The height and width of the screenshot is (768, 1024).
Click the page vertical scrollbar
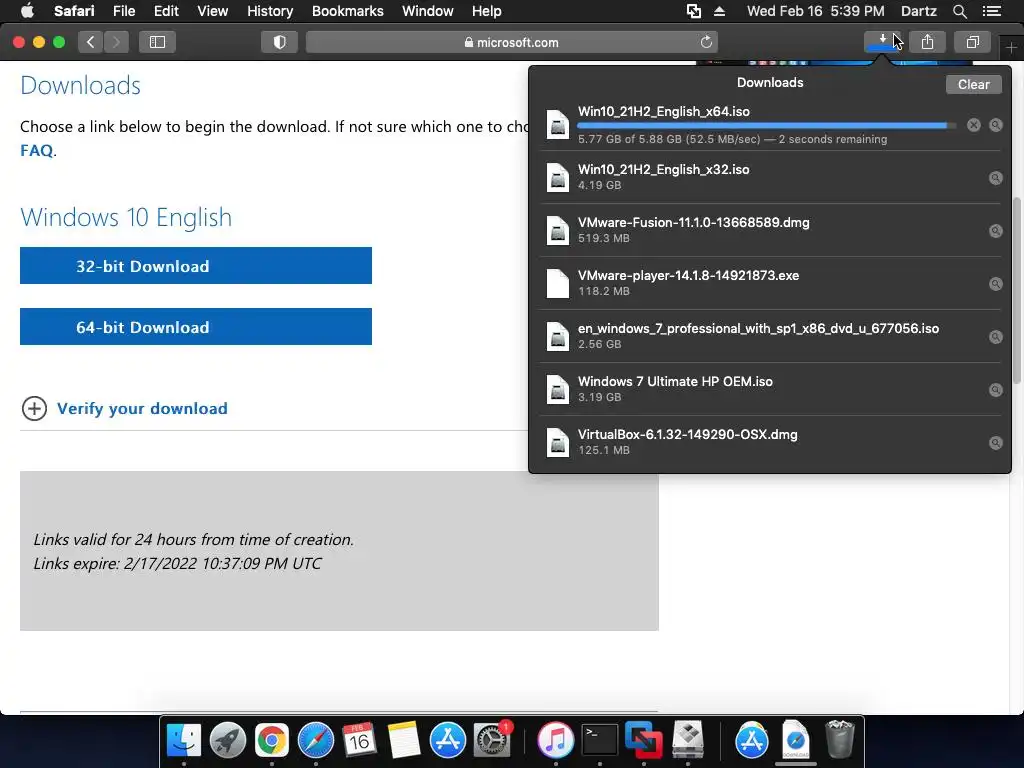tap(1016, 291)
